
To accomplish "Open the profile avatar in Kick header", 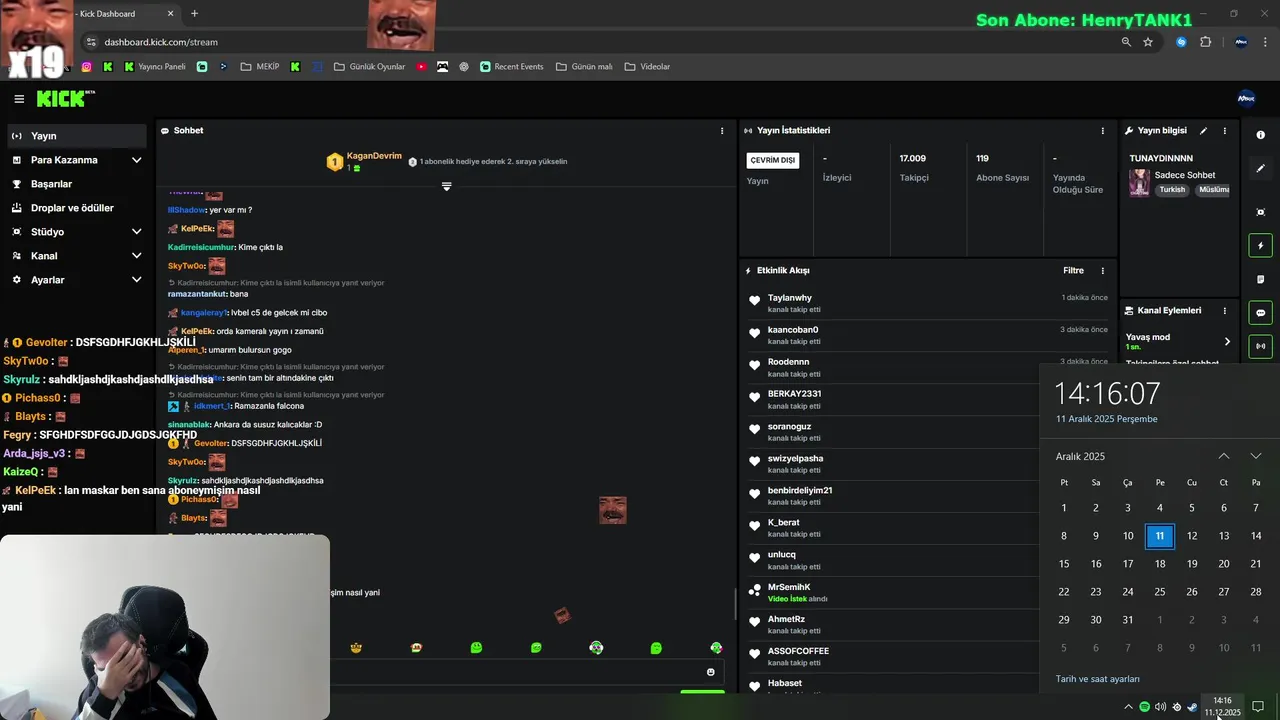I will 1246,98.
